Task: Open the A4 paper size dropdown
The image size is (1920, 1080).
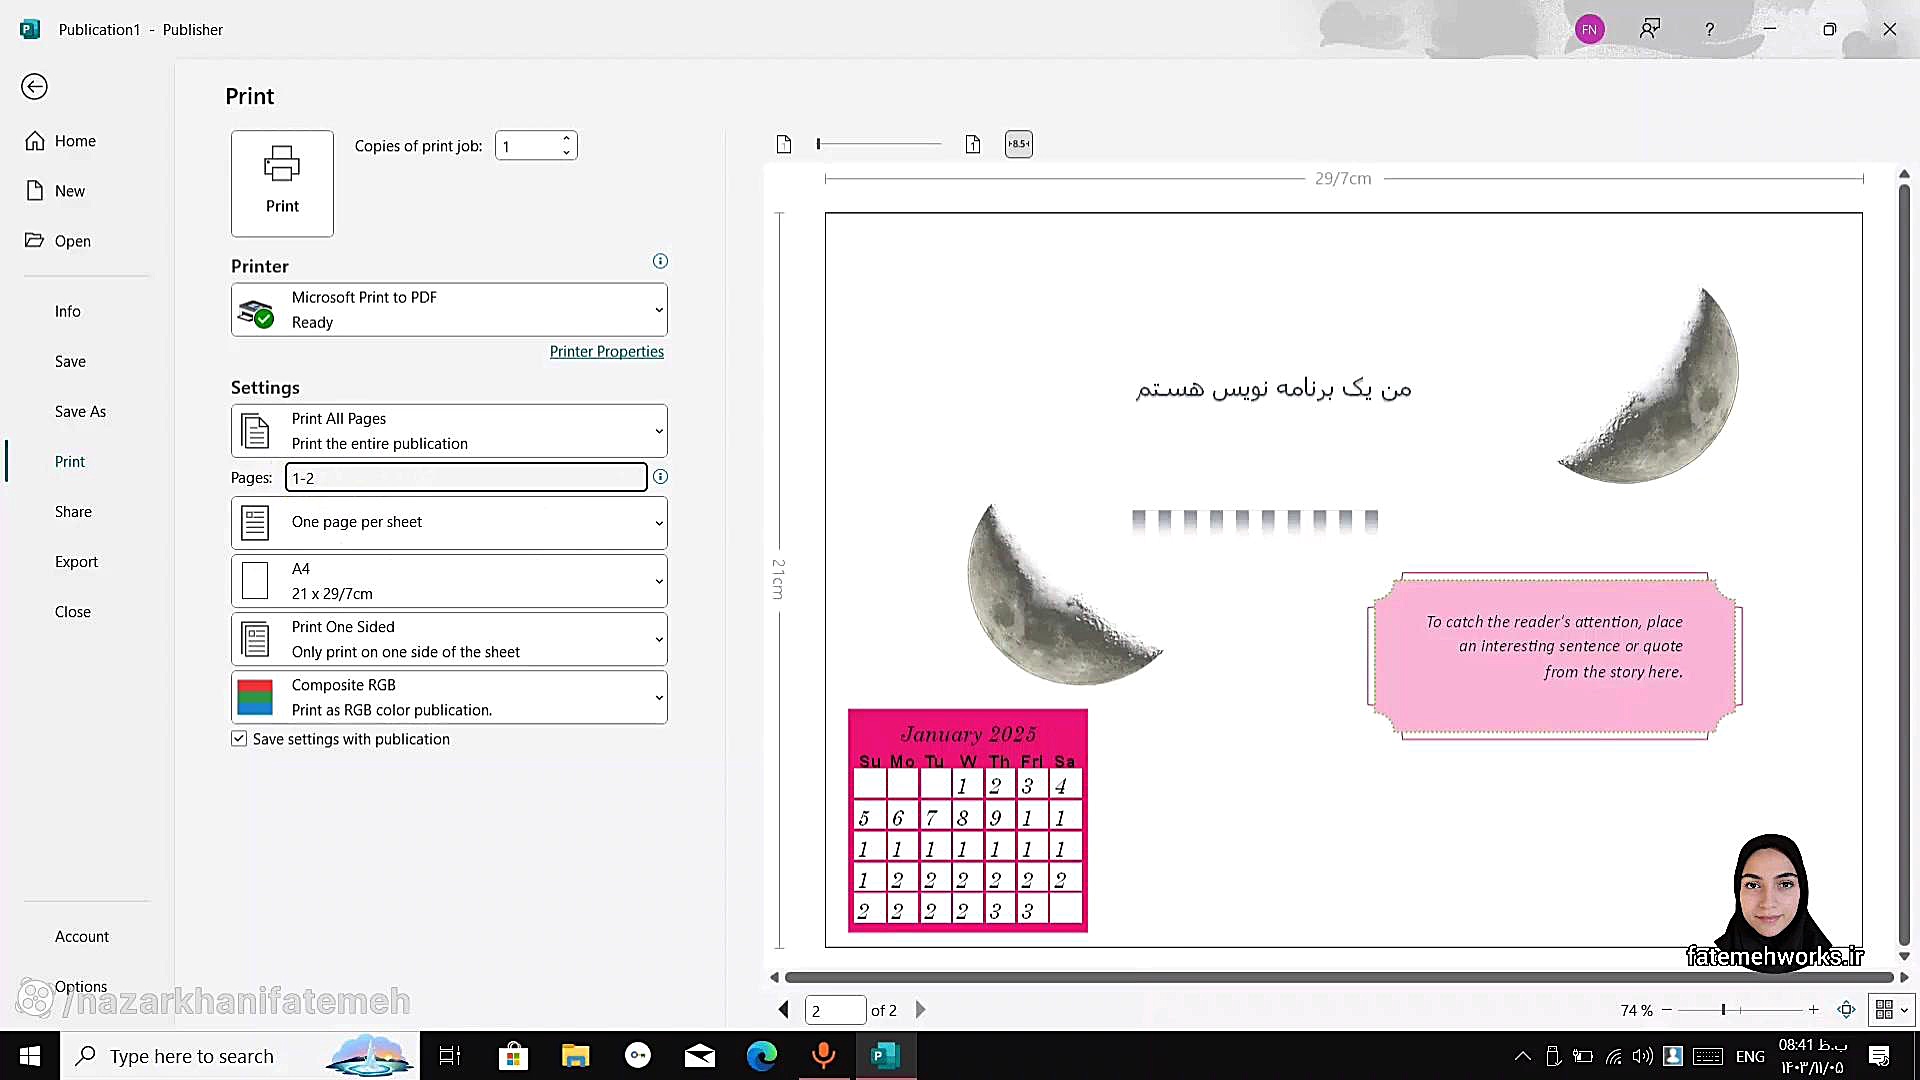Action: [x=449, y=581]
